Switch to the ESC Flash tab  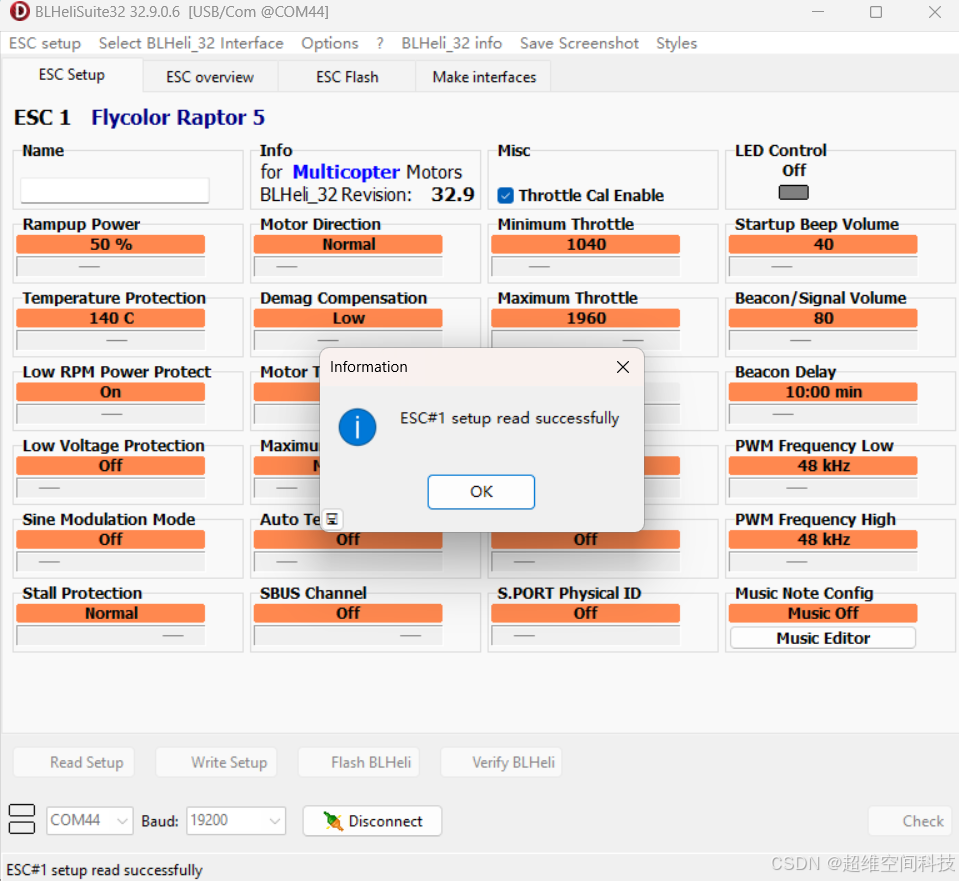tap(347, 77)
